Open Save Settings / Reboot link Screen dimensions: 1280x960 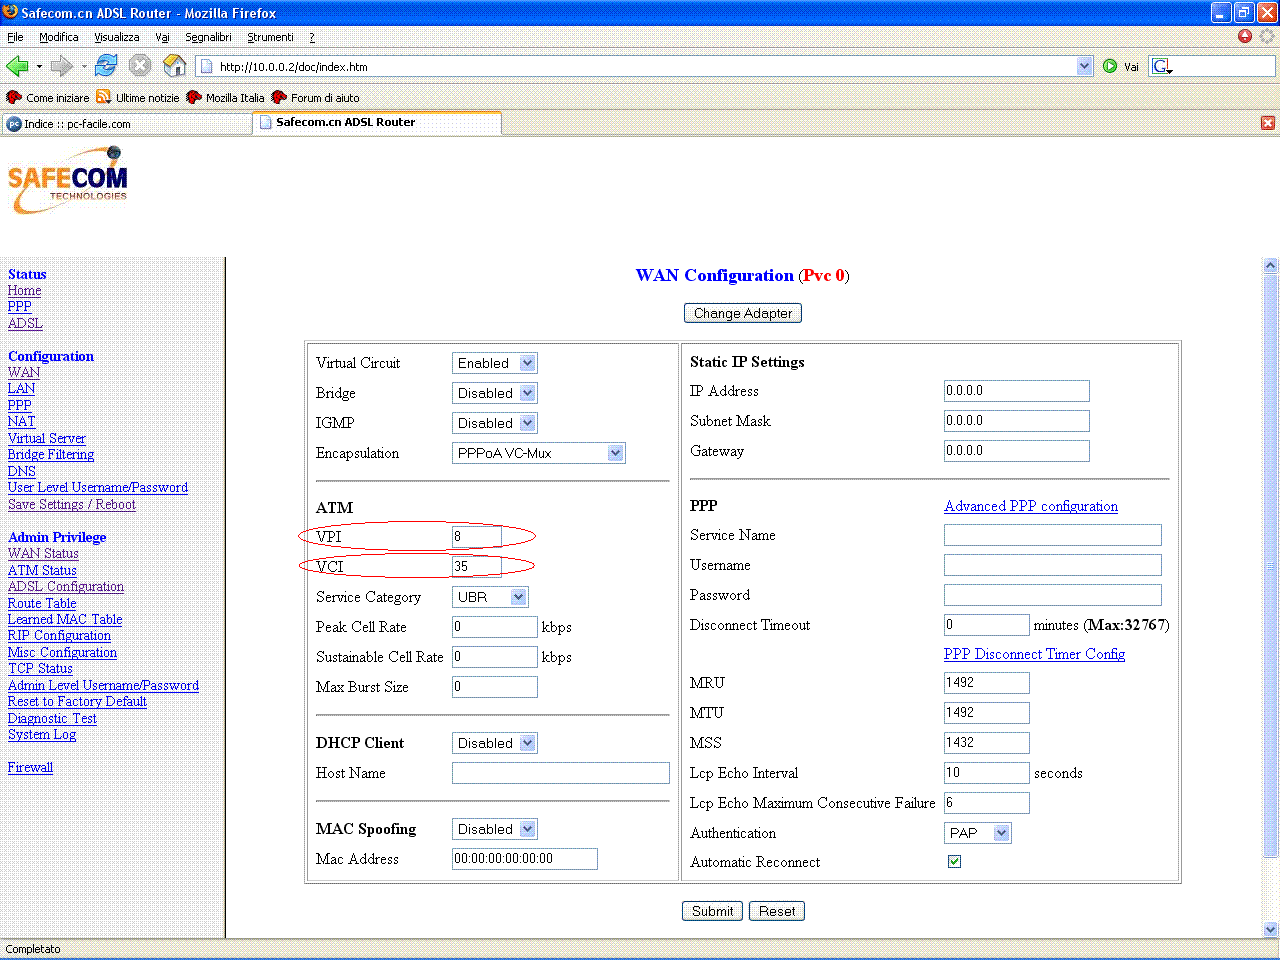coord(72,504)
